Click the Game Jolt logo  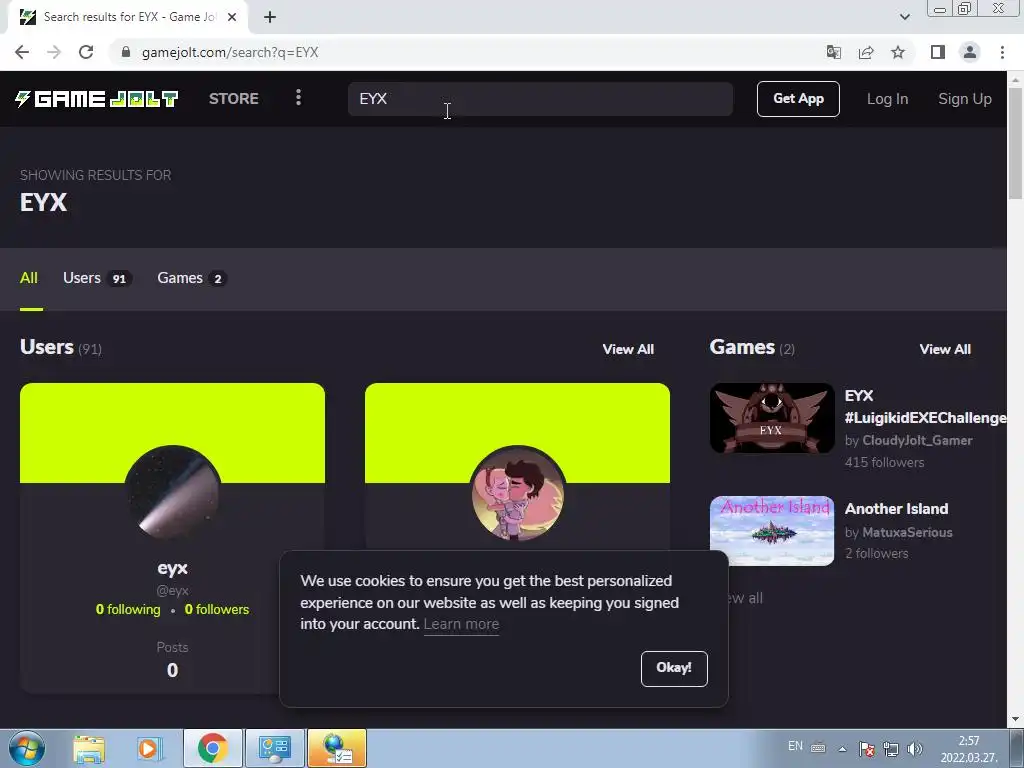[x=97, y=99]
